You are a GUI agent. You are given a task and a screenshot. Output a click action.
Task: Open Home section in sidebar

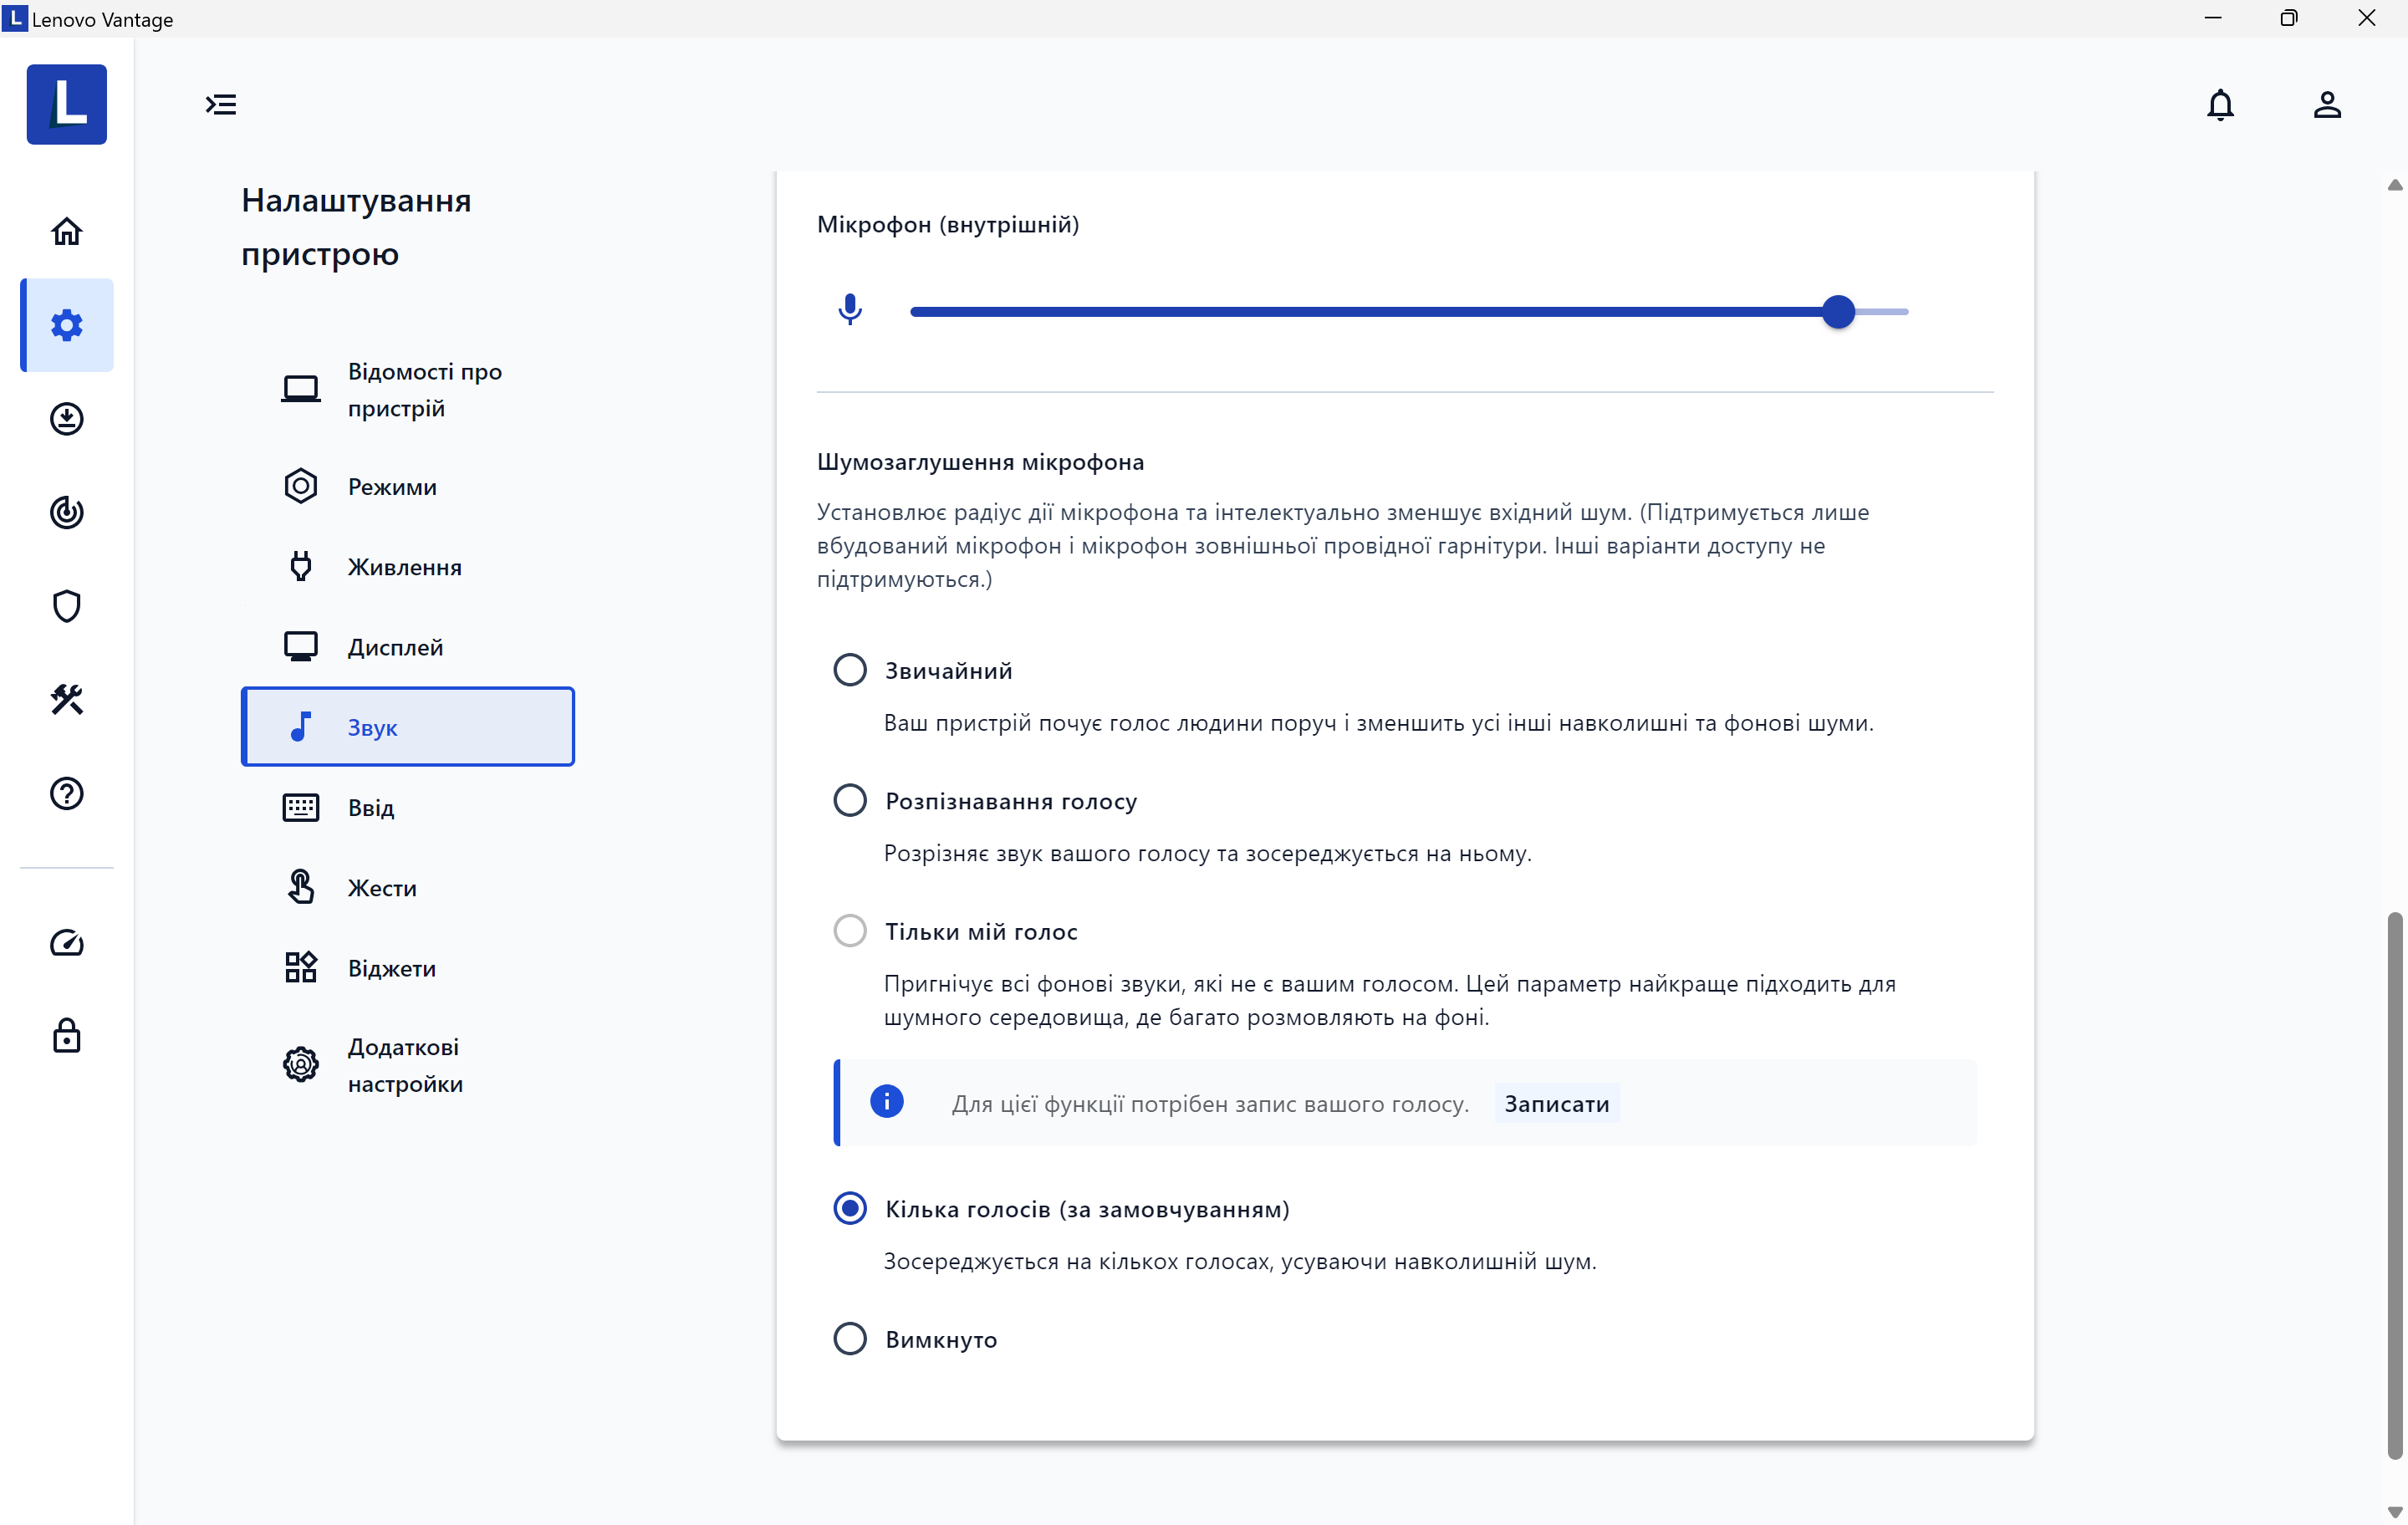tap(65, 230)
